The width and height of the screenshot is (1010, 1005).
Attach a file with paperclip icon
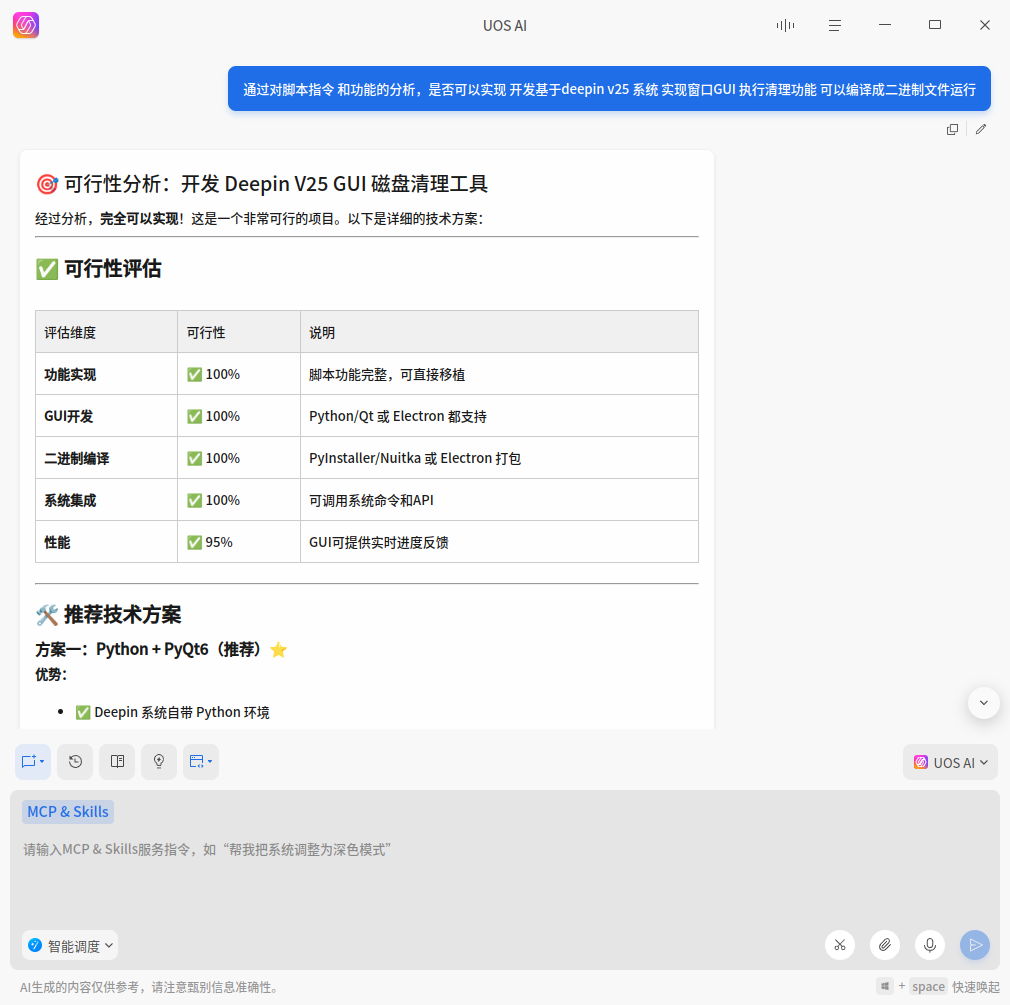(x=885, y=945)
